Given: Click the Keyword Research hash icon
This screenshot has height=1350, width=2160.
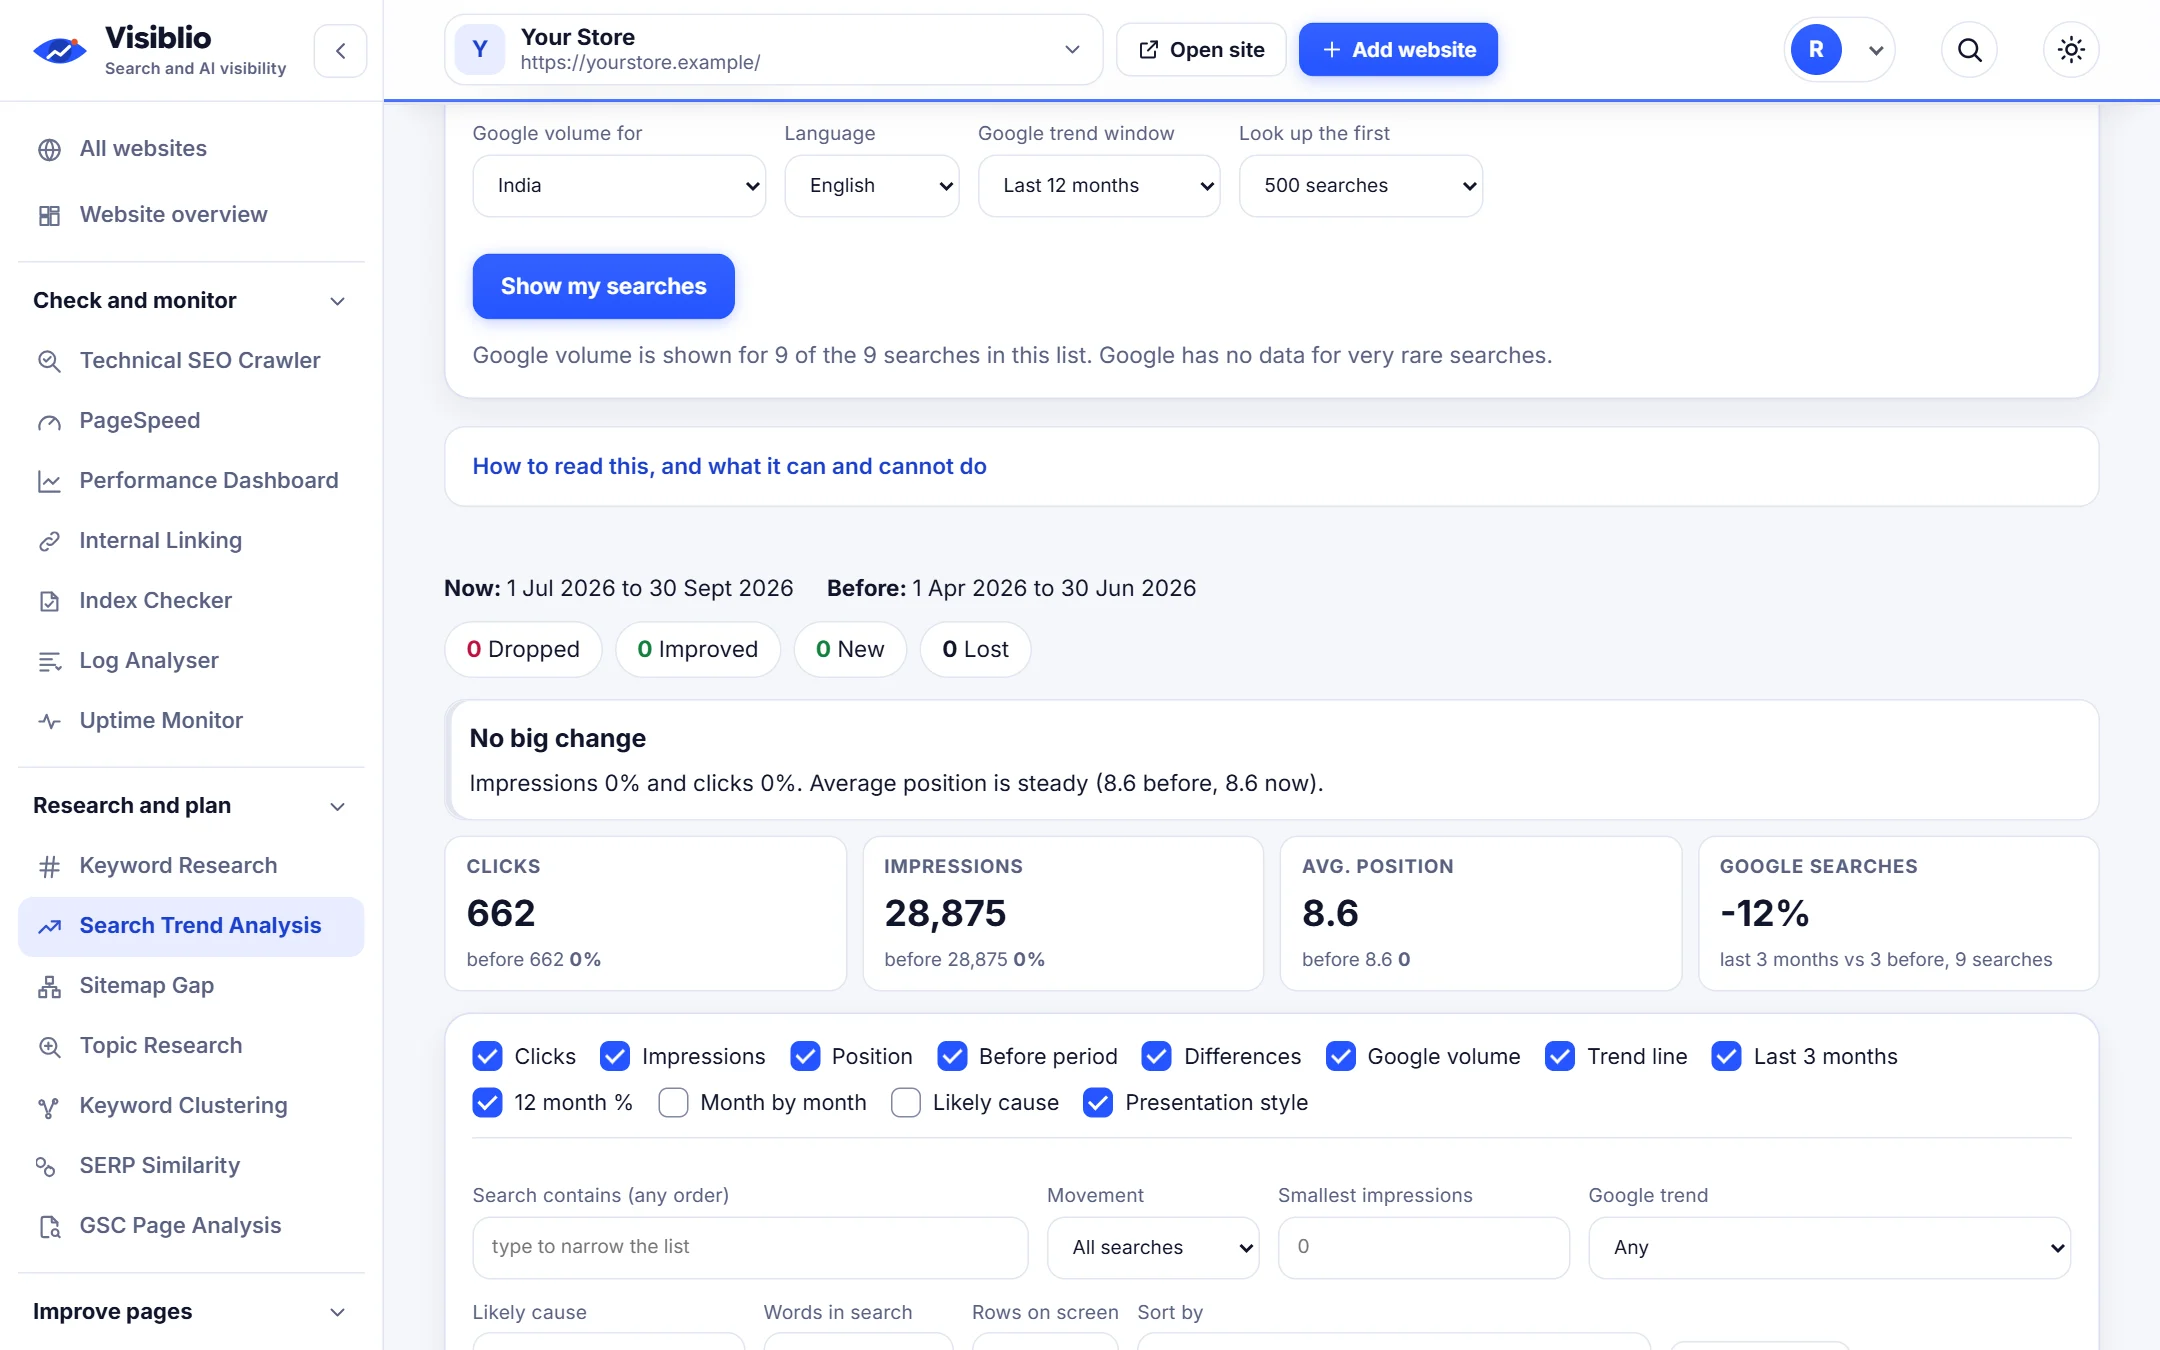Looking at the screenshot, I should 49,867.
